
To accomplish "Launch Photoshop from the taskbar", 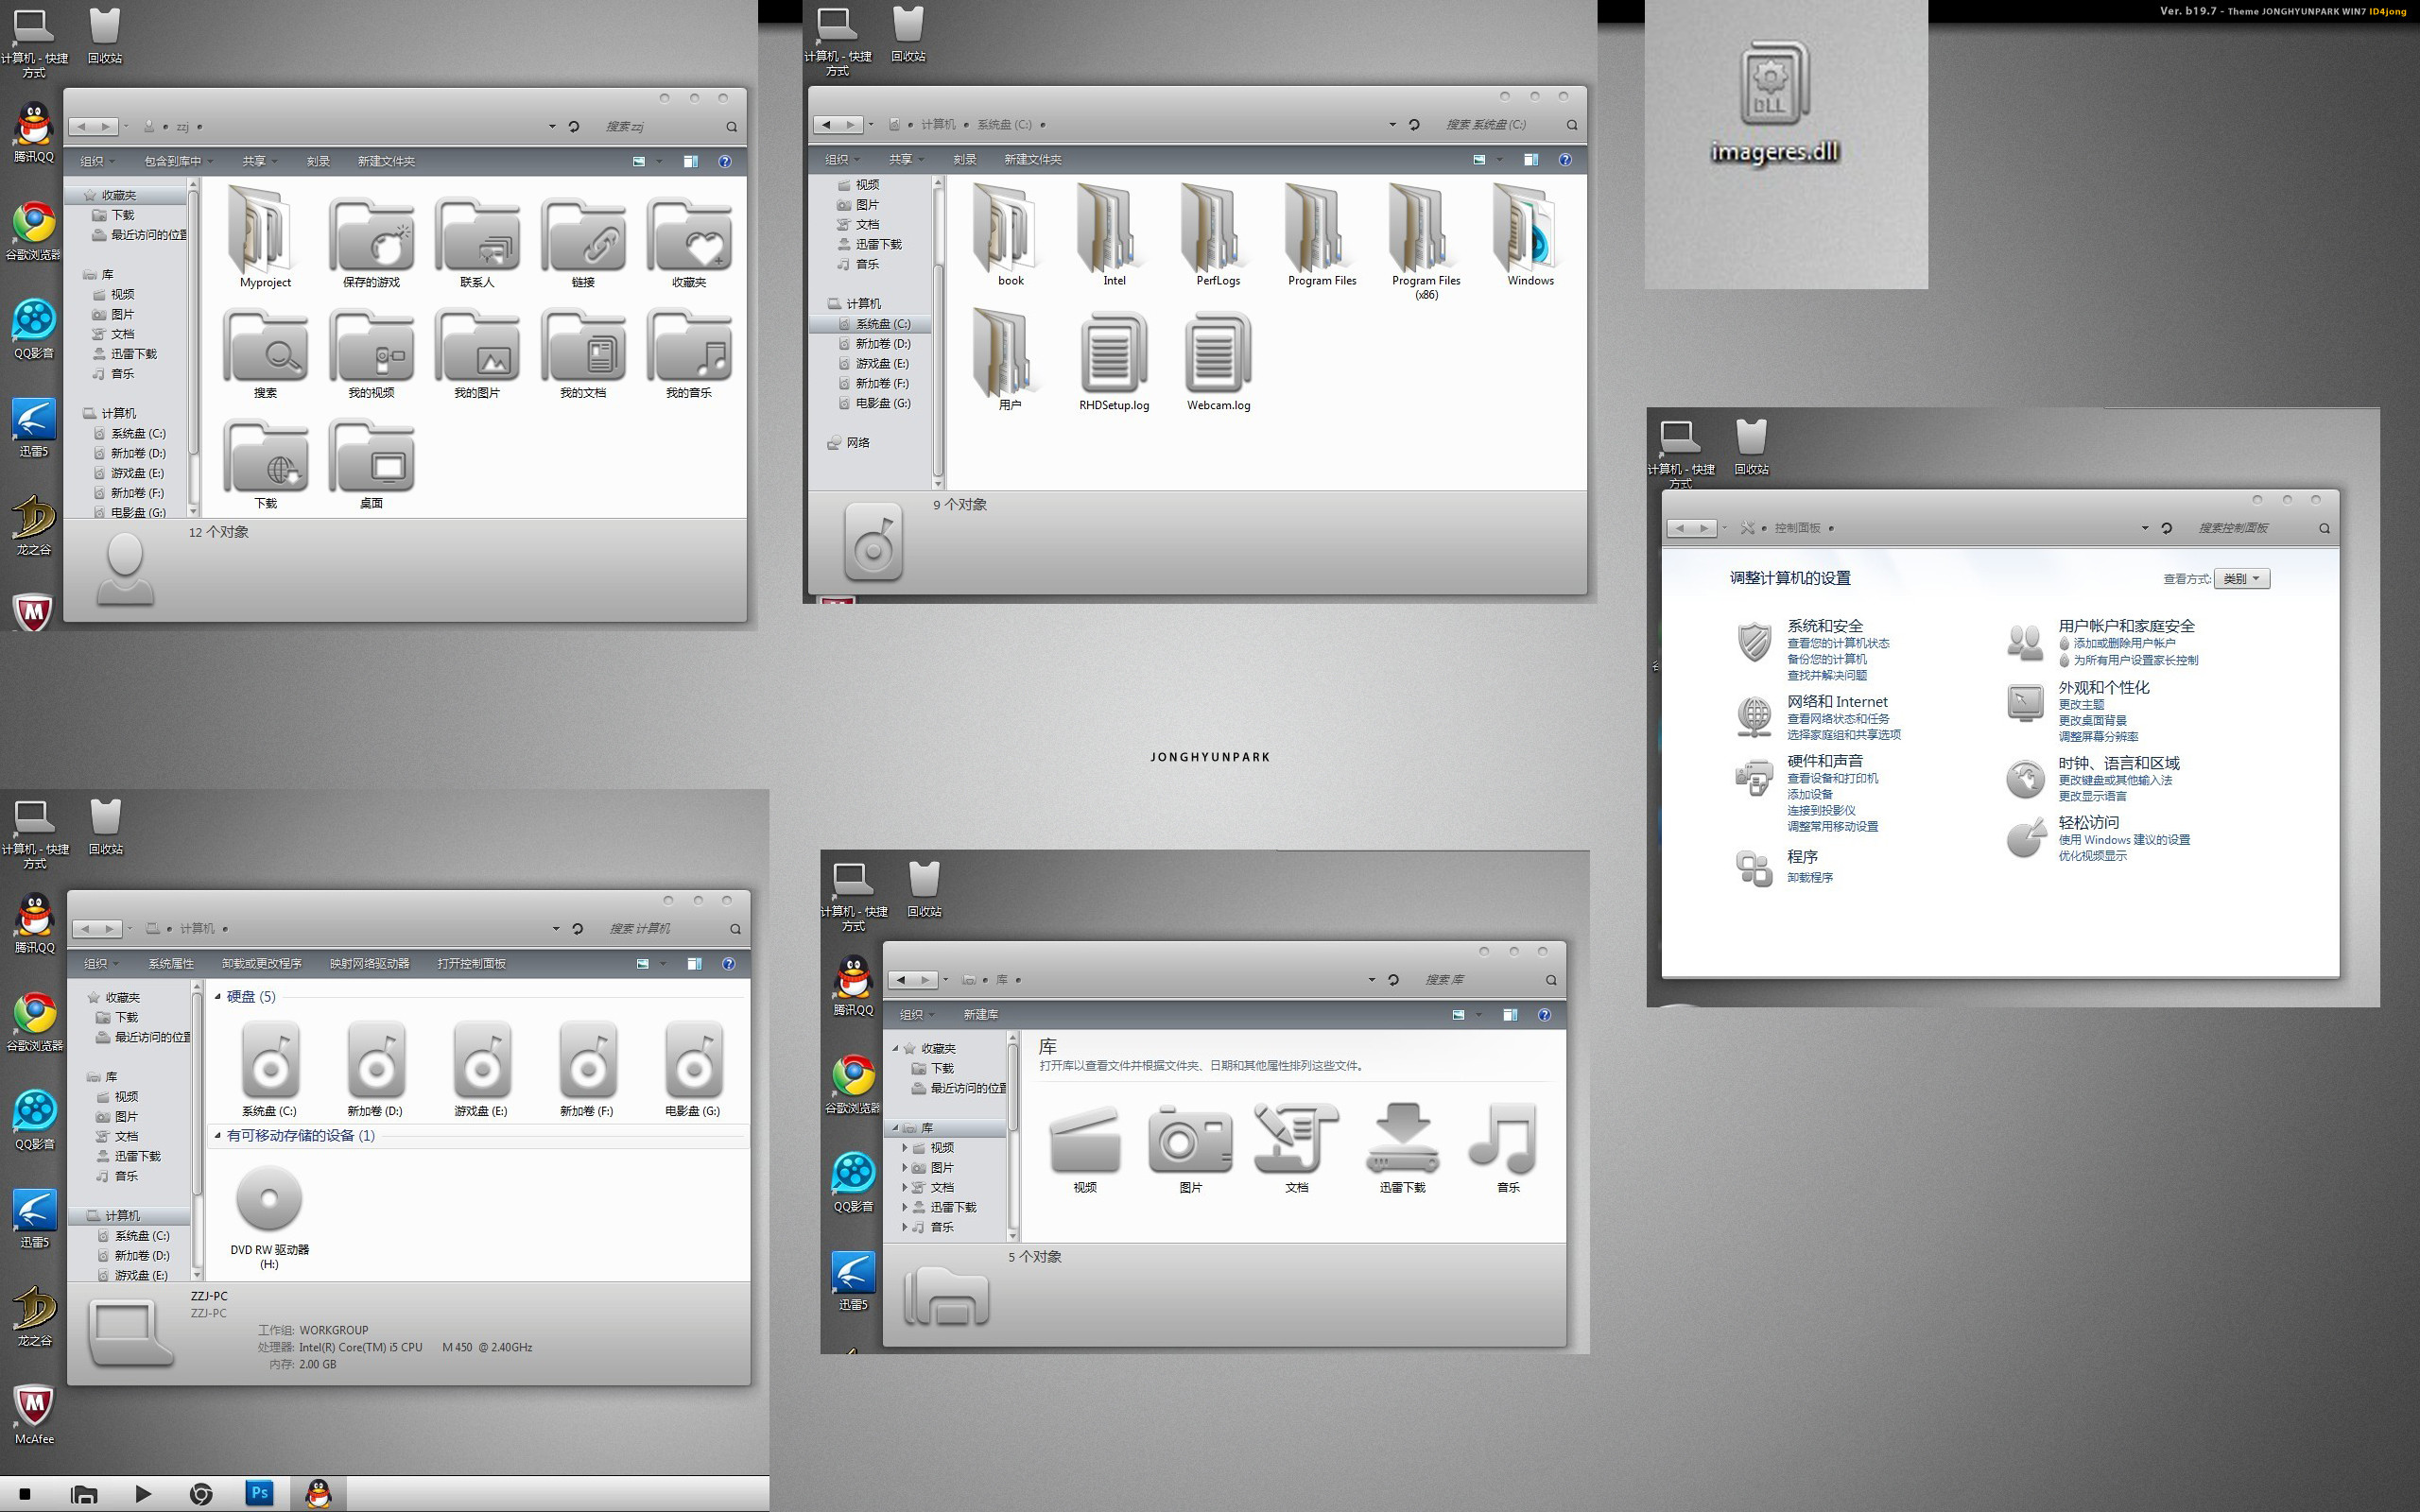I will click(x=259, y=1493).
